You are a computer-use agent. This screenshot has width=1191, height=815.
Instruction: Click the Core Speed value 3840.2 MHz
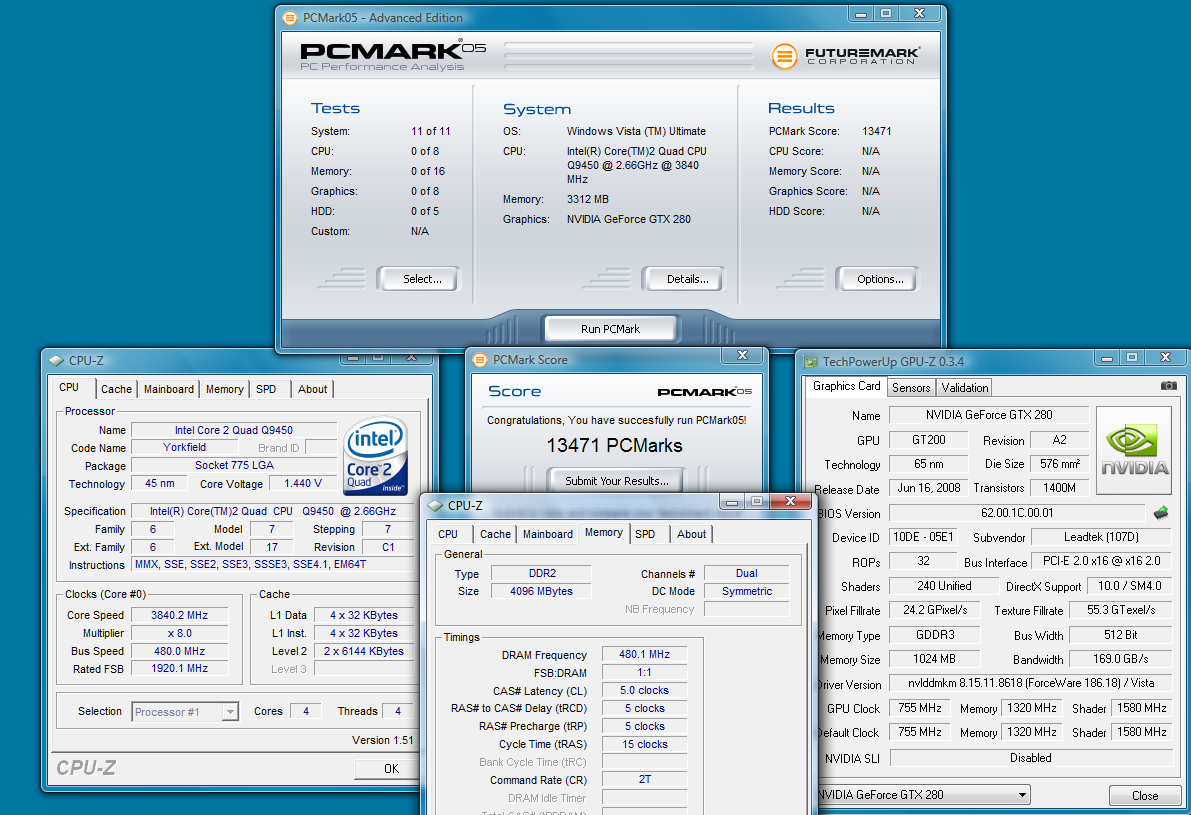click(x=179, y=615)
